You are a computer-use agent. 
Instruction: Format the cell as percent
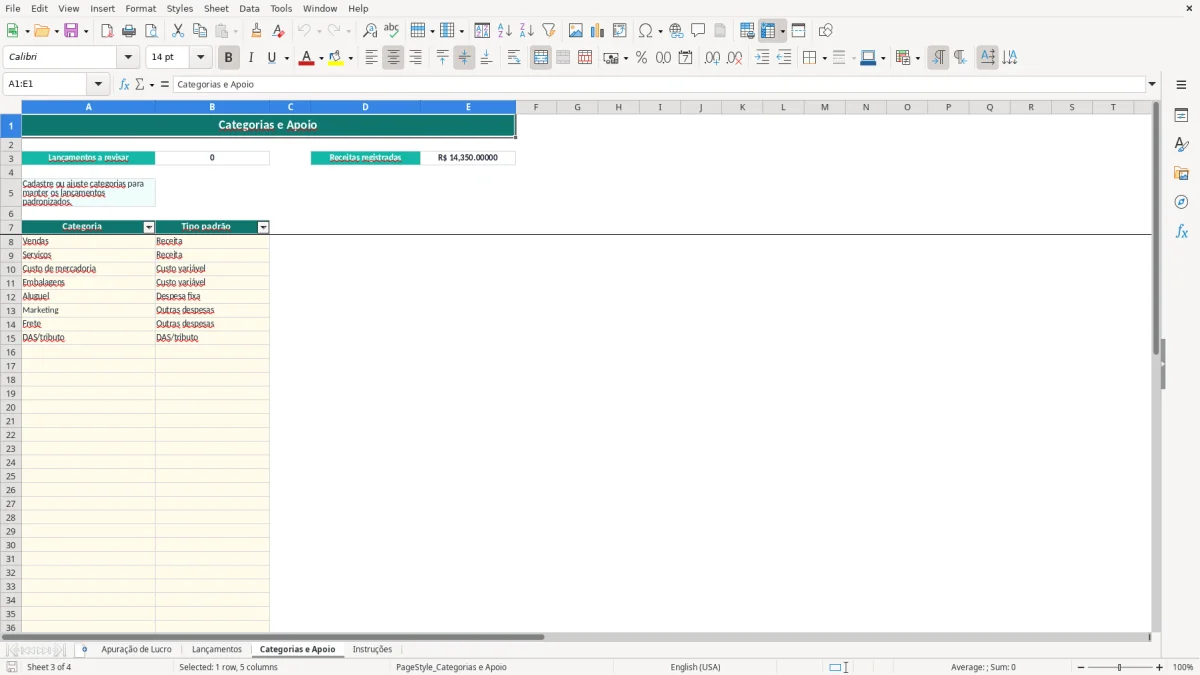pos(642,58)
